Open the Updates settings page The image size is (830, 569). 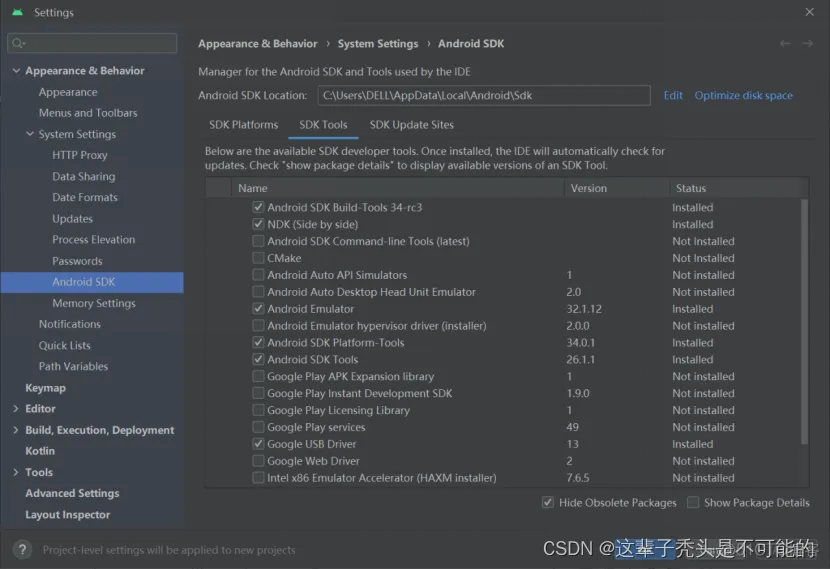tap(73, 219)
